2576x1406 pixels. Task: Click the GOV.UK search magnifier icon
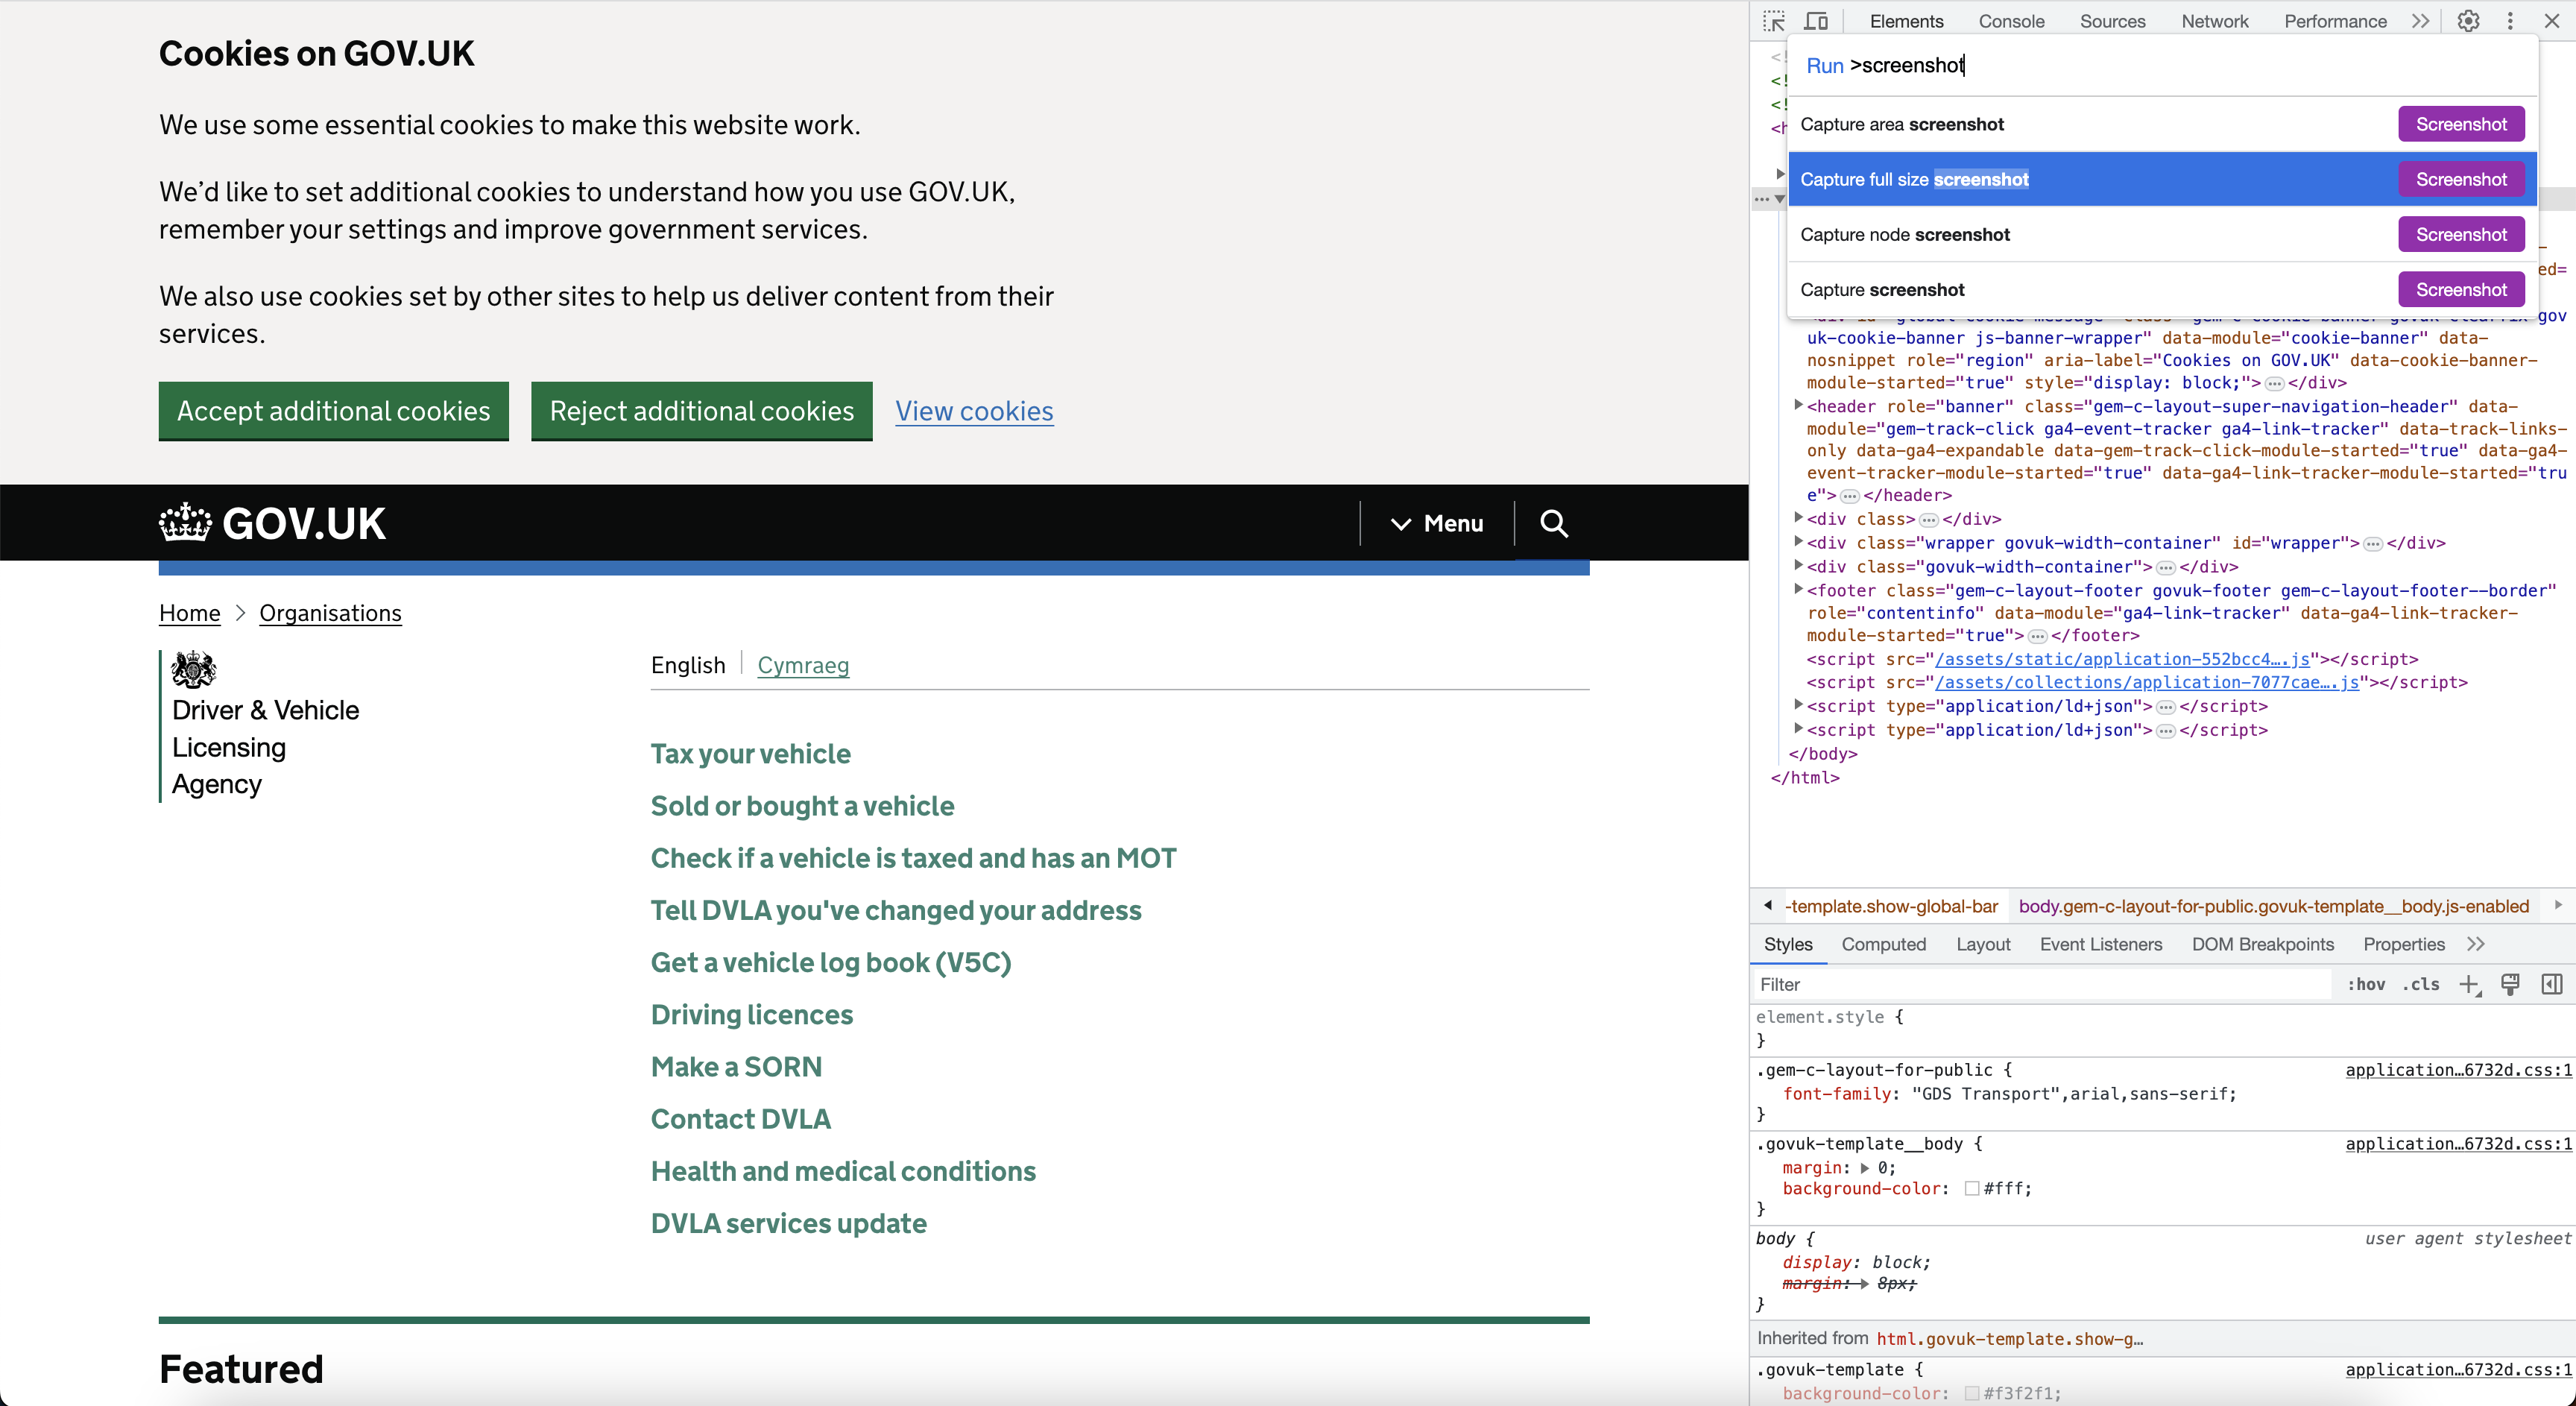tap(1553, 523)
